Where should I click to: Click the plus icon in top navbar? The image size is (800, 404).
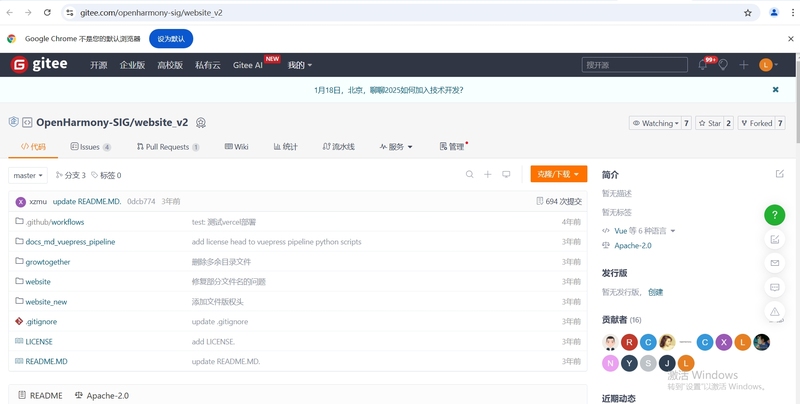point(743,65)
